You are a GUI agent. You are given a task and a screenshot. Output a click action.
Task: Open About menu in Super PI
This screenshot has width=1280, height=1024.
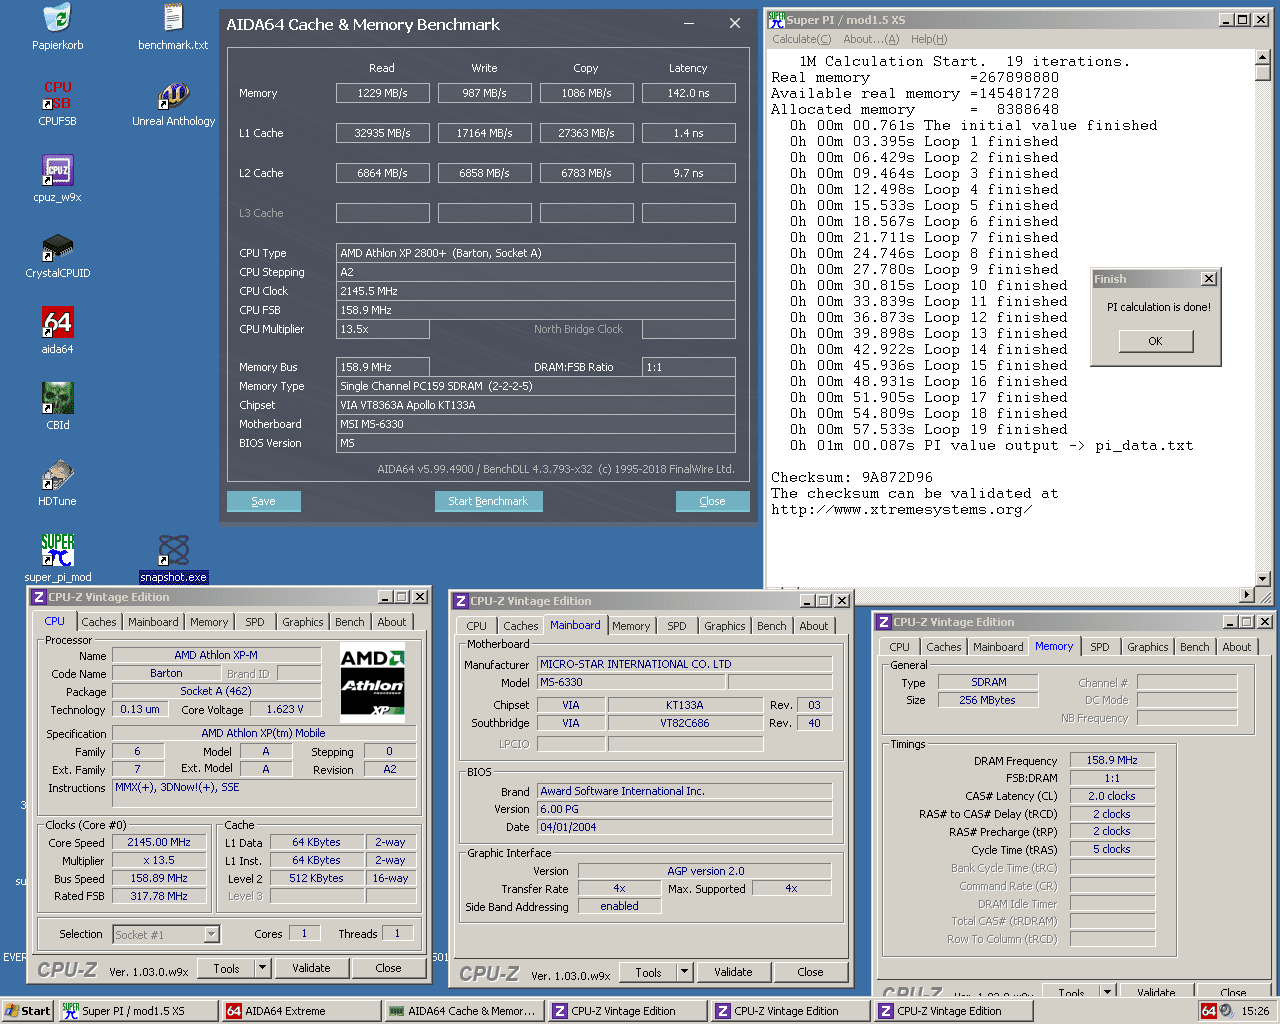point(871,39)
